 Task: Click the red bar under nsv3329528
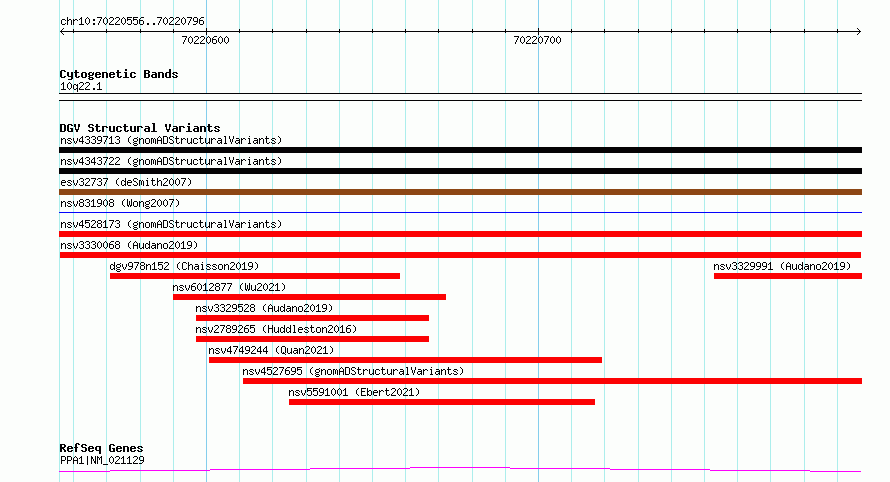[x=312, y=318]
